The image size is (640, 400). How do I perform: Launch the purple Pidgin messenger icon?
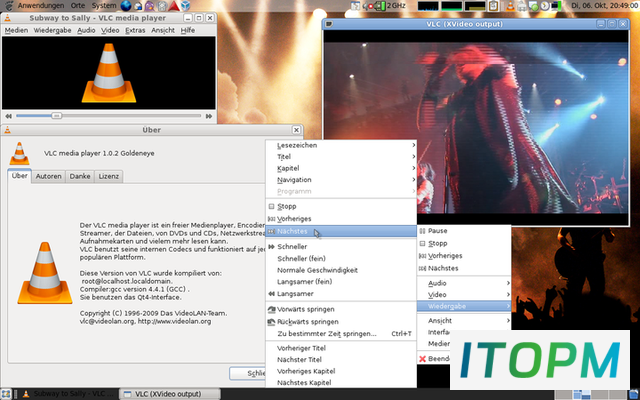click(x=150, y=6)
